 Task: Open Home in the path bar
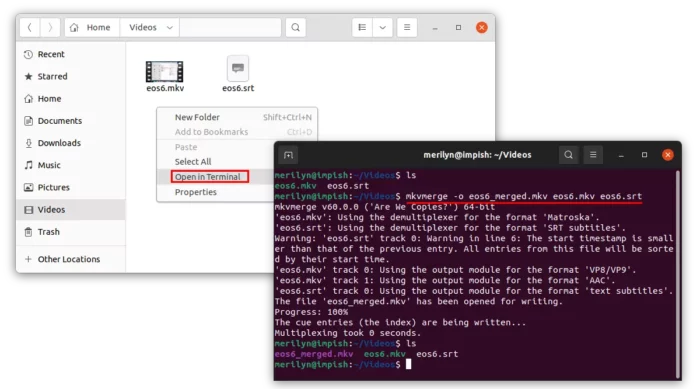(92, 28)
